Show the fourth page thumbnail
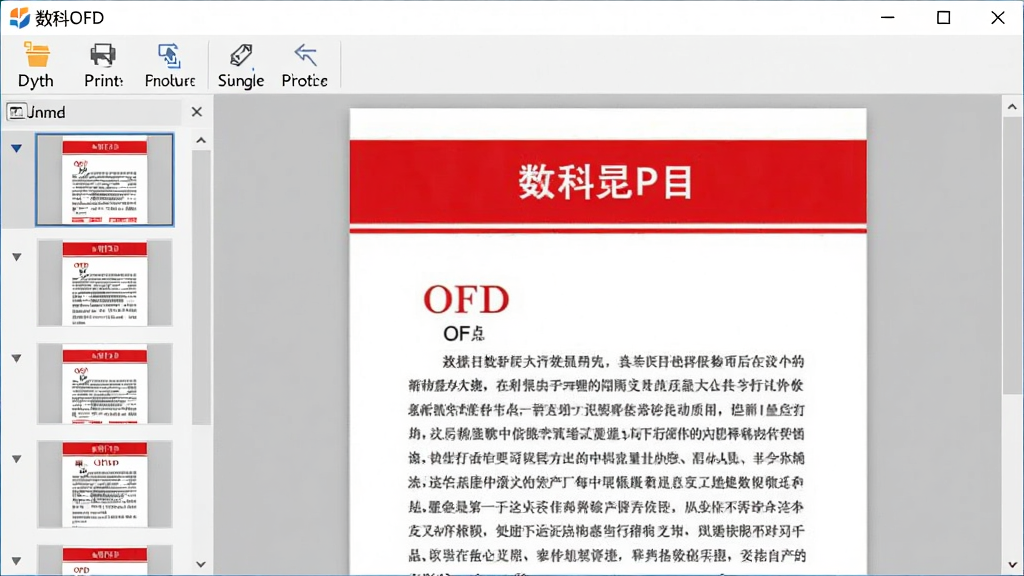Viewport: 1024px width, 576px height. pyautogui.click(x=104, y=484)
